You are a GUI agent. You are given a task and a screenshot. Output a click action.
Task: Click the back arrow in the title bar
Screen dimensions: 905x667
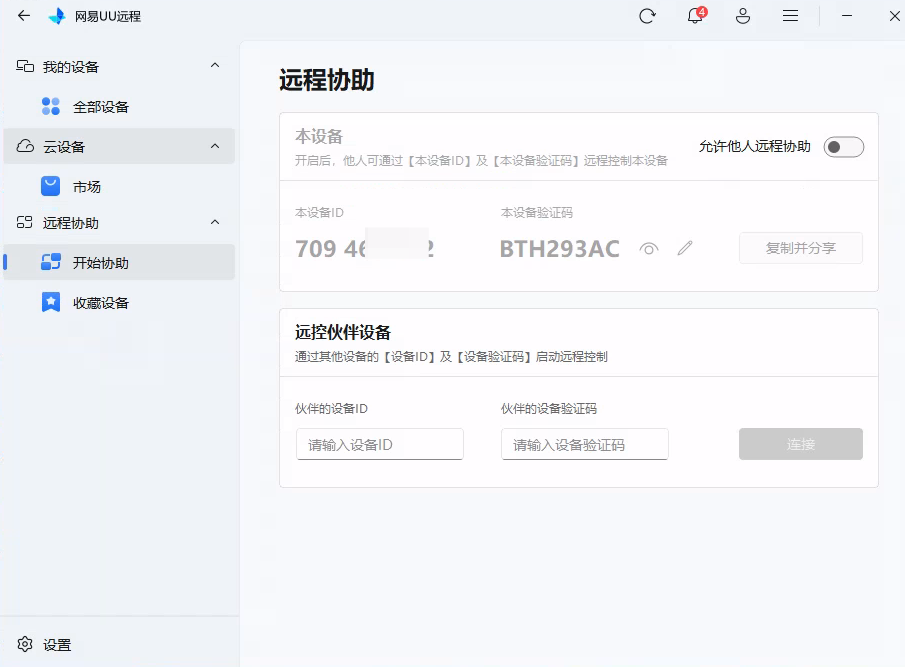point(24,16)
